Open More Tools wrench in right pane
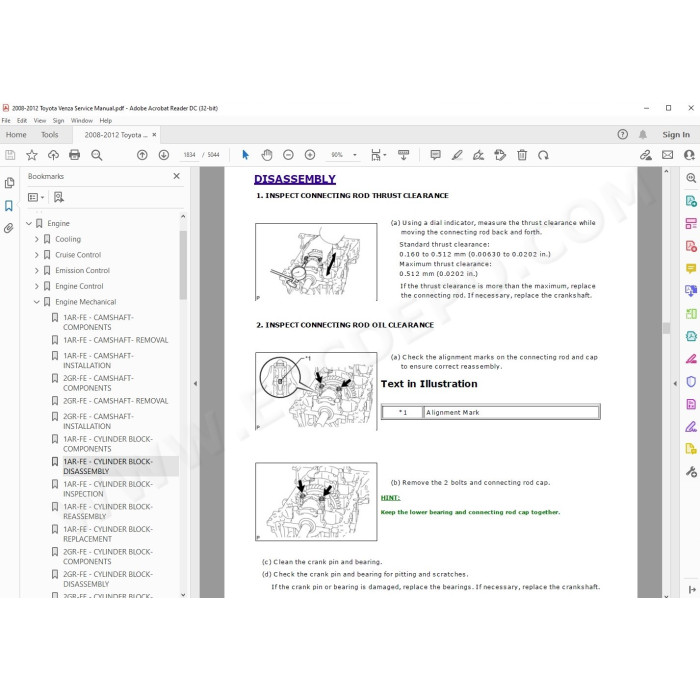700x700 pixels. pos(691,471)
